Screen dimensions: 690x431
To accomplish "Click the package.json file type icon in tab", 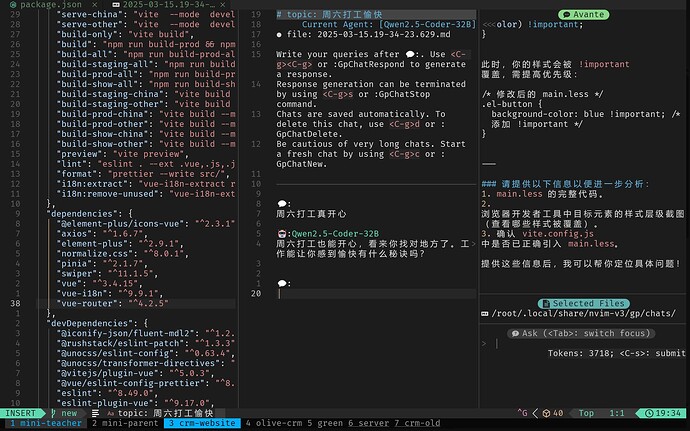I will pyautogui.click(x=13, y=4).
